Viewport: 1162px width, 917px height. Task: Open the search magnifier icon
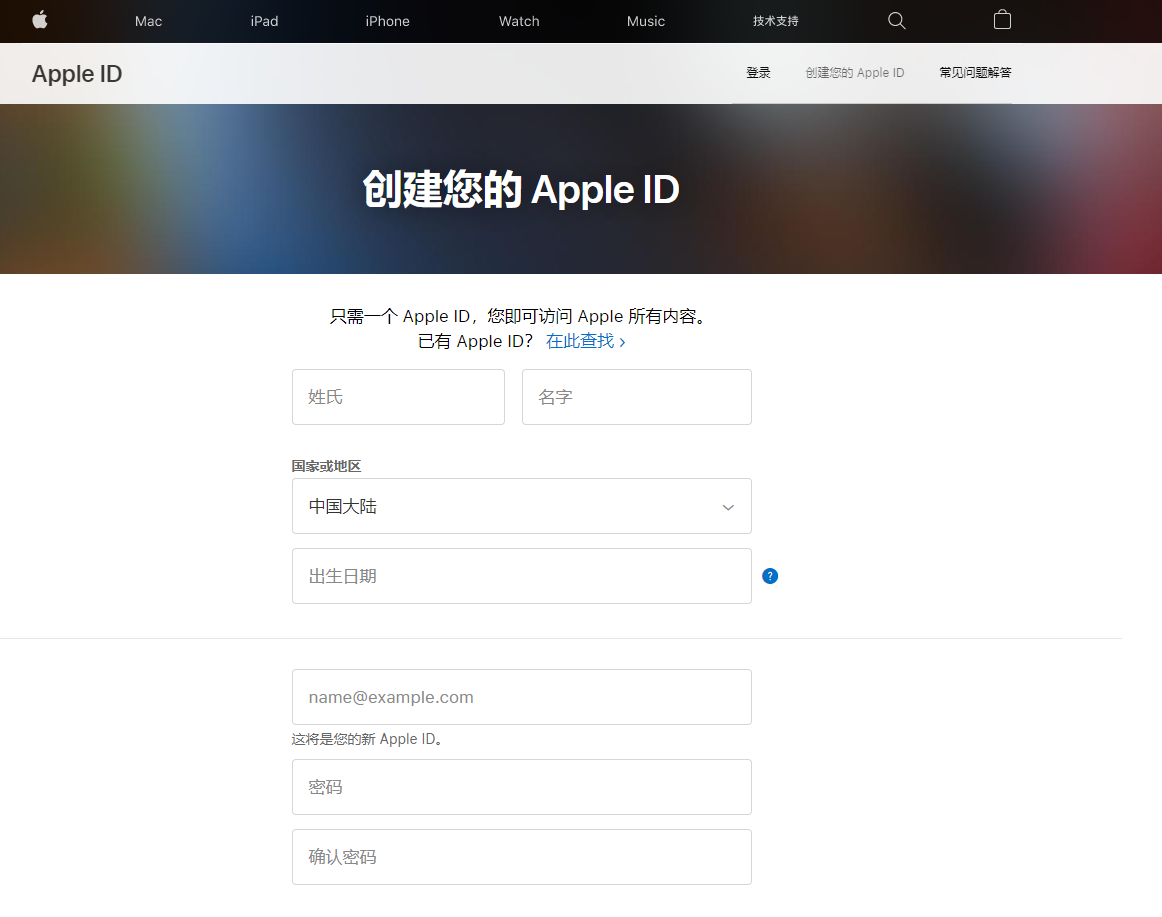[897, 21]
